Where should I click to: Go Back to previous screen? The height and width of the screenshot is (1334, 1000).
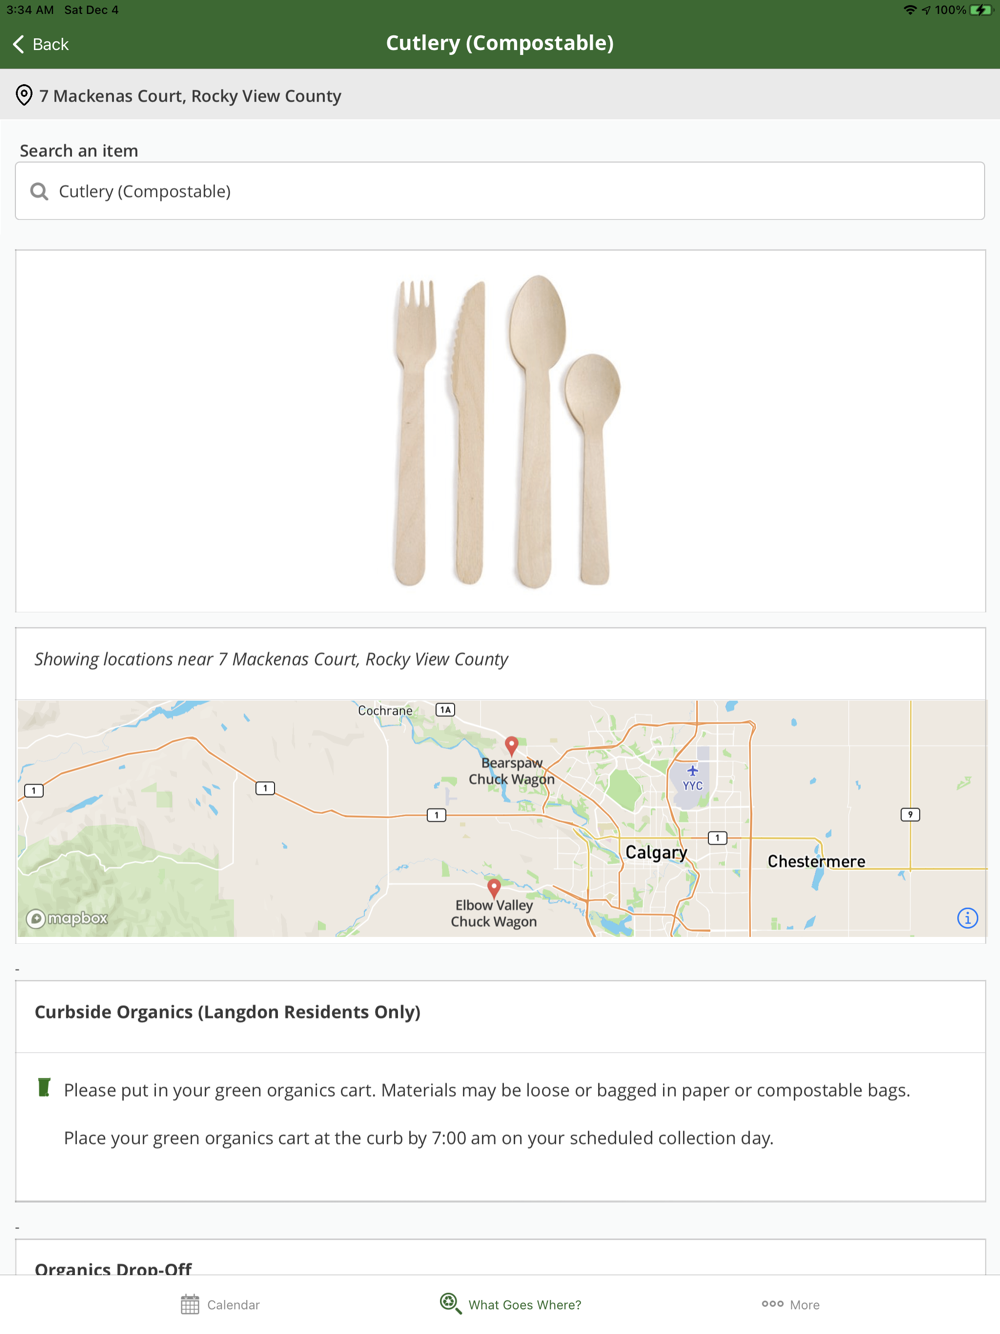41,44
